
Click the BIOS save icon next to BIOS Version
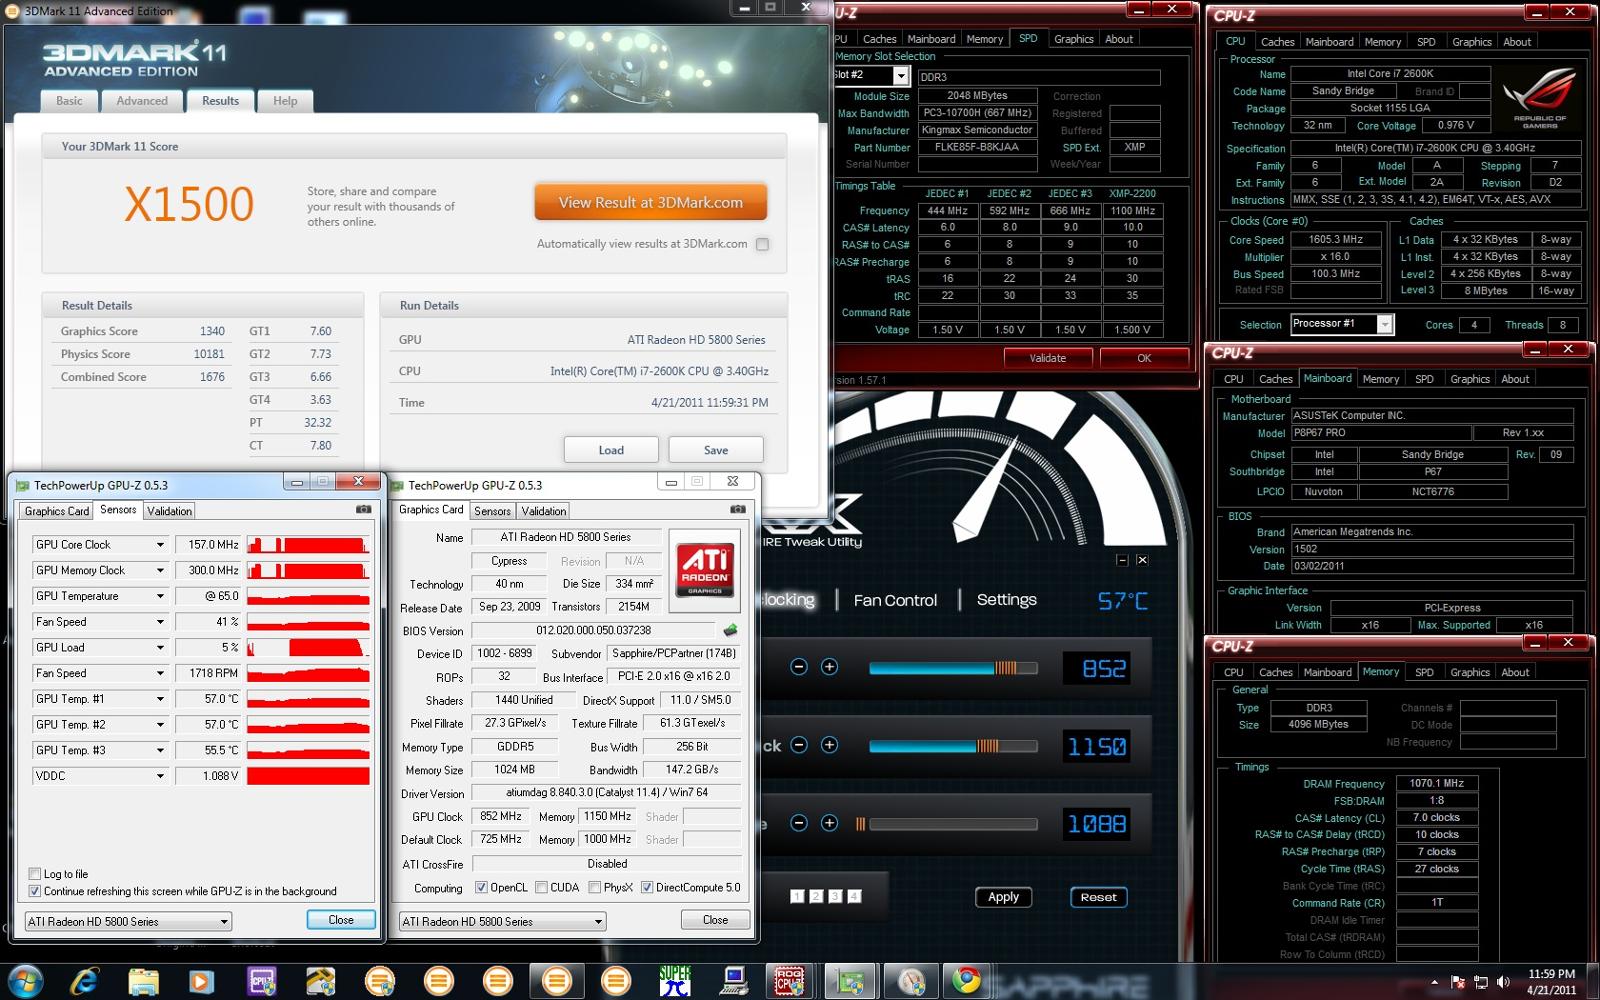730,630
